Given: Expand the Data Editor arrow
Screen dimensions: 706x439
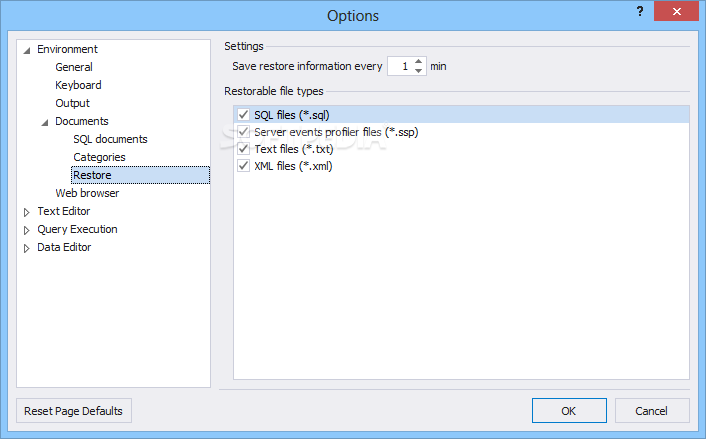Looking at the screenshot, I should [27, 248].
